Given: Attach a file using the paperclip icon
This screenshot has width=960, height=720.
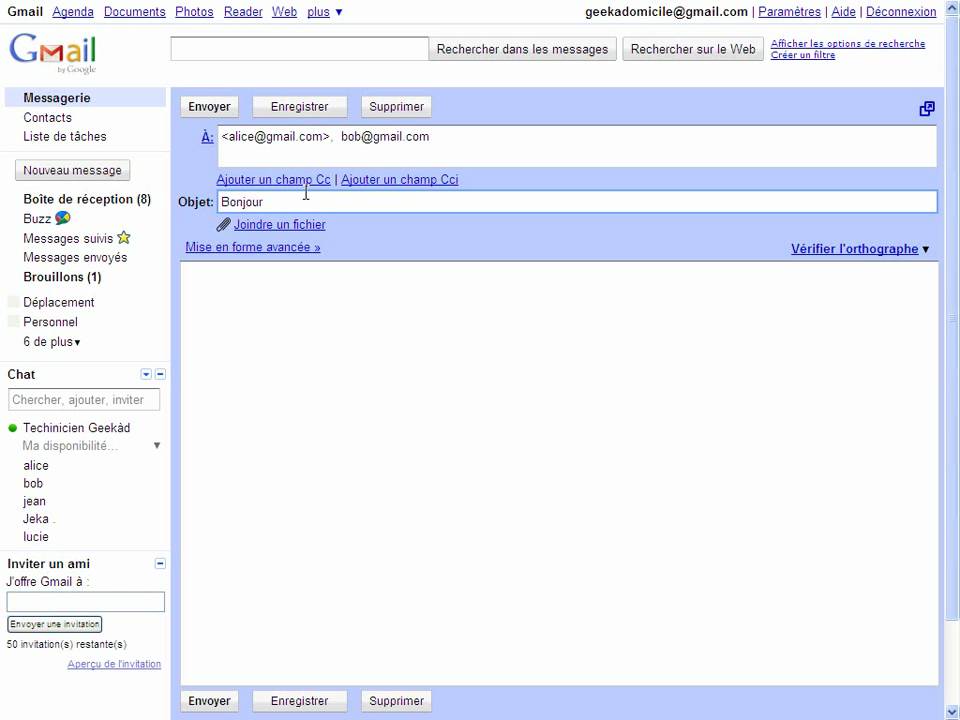Looking at the screenshot, I should [223, 224].
